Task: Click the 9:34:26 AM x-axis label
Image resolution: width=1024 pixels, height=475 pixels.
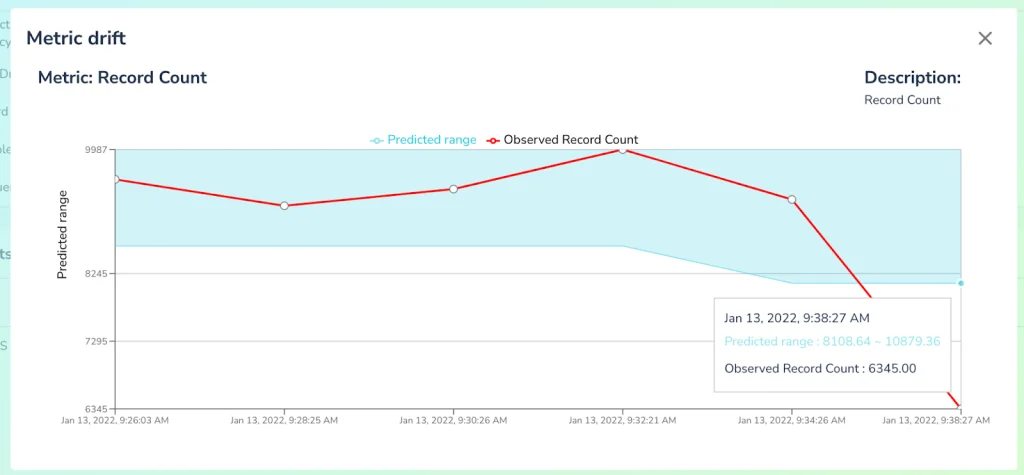Action: (792, 421)
